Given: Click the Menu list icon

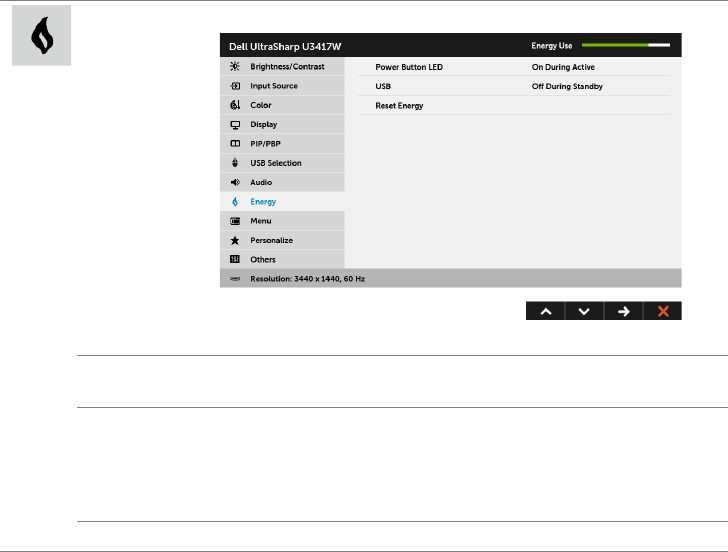Looking at the screenshot, I should pos(235,221).
